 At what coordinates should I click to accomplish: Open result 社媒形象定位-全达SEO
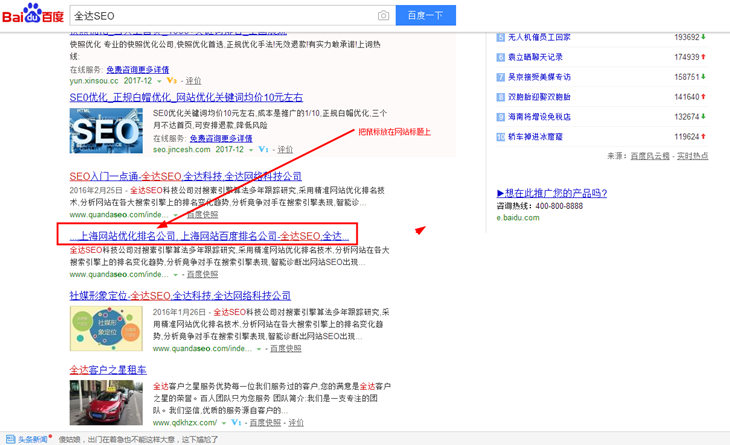180,296
